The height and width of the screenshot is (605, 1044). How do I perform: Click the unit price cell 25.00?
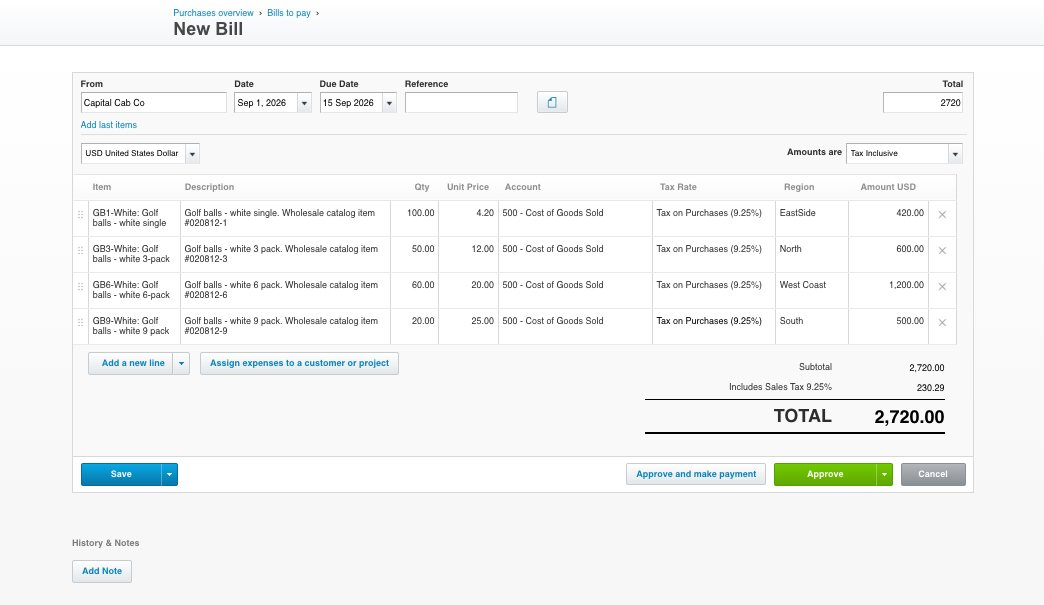[469, 326]
